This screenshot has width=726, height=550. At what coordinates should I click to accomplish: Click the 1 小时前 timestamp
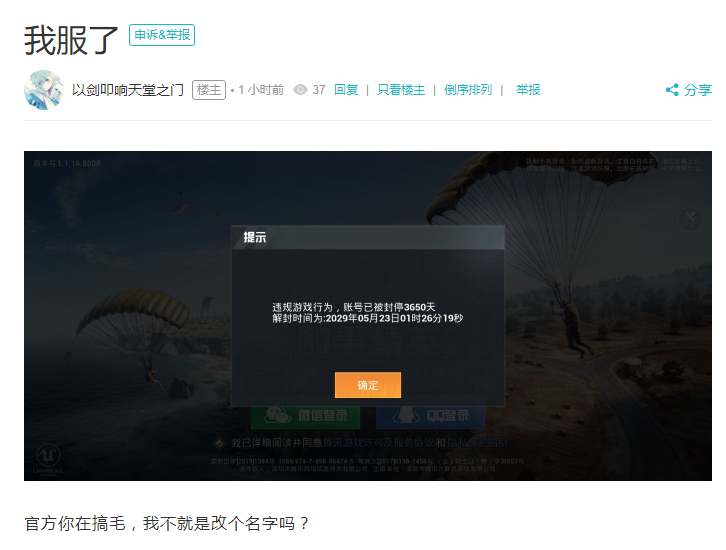coord(261,90)
